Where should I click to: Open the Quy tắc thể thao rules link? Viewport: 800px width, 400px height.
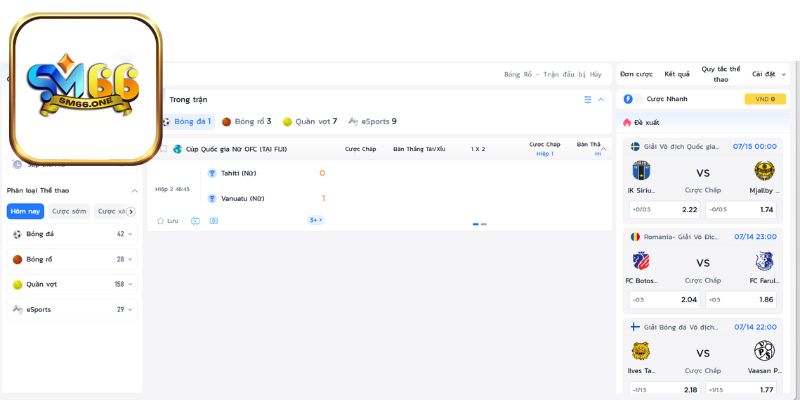pos(720,74)
